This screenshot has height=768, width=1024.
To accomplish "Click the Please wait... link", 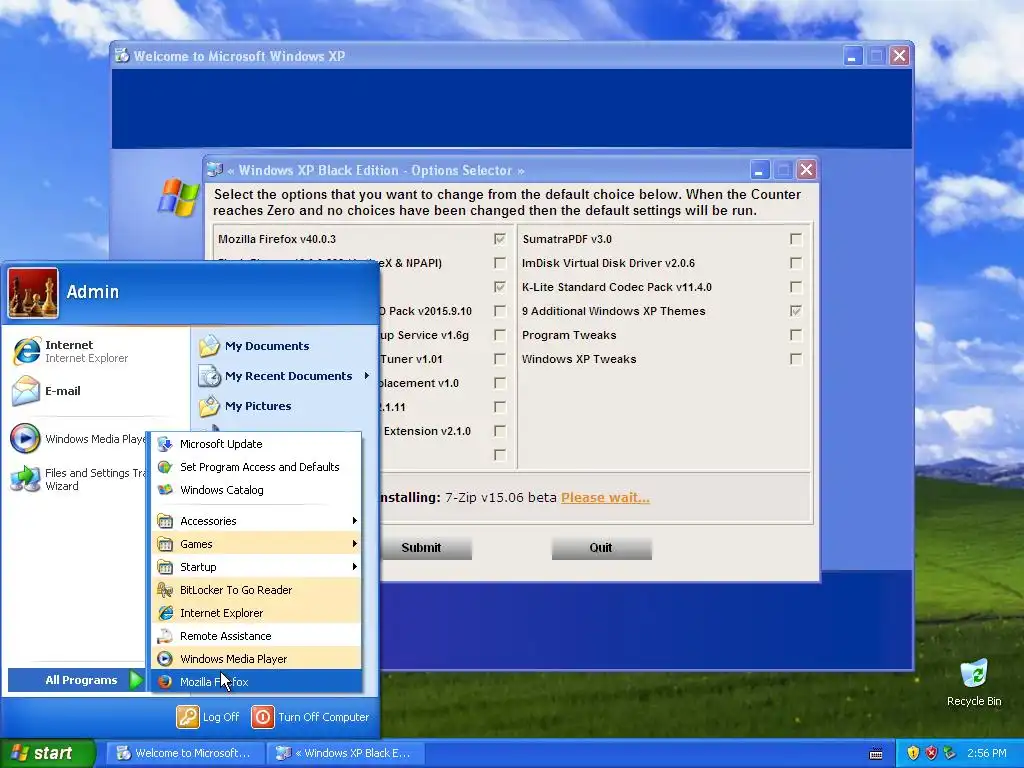I will point(605,498).
